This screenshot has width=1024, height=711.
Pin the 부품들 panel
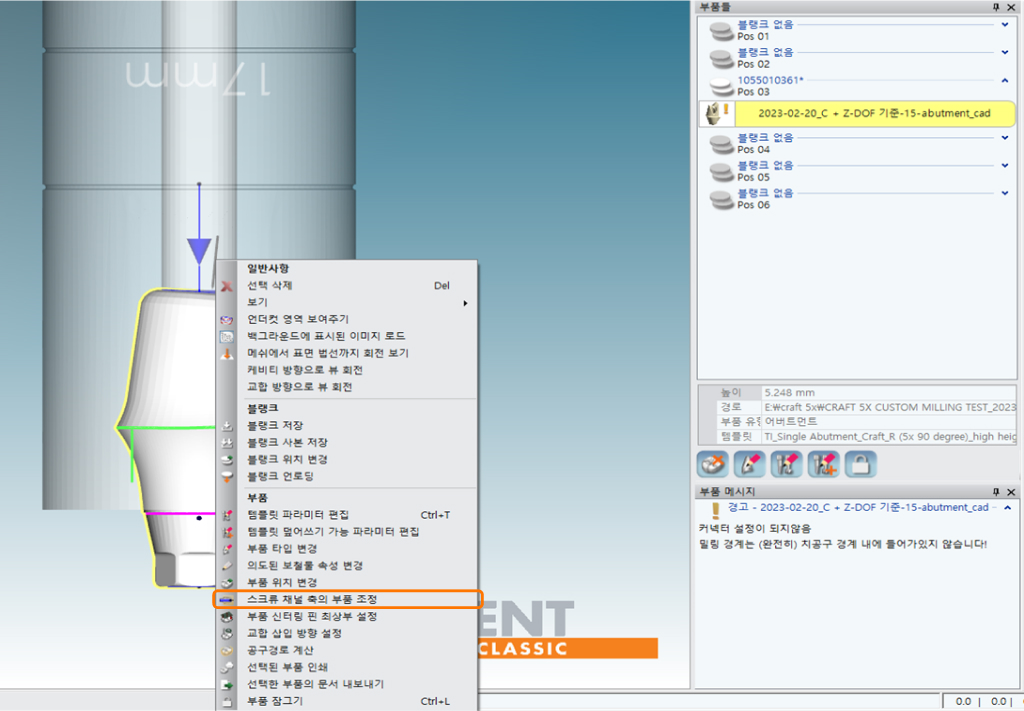[995, 7]
